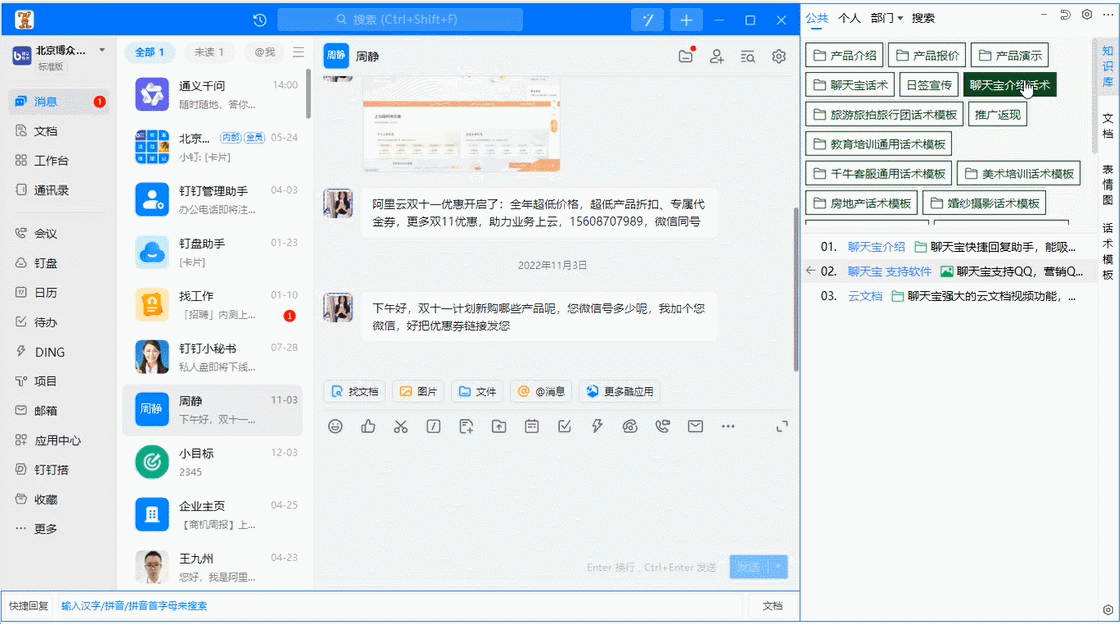Open the 聊天宝话术 folder
Screen dimensions: 1120x624
pos(850,85)
